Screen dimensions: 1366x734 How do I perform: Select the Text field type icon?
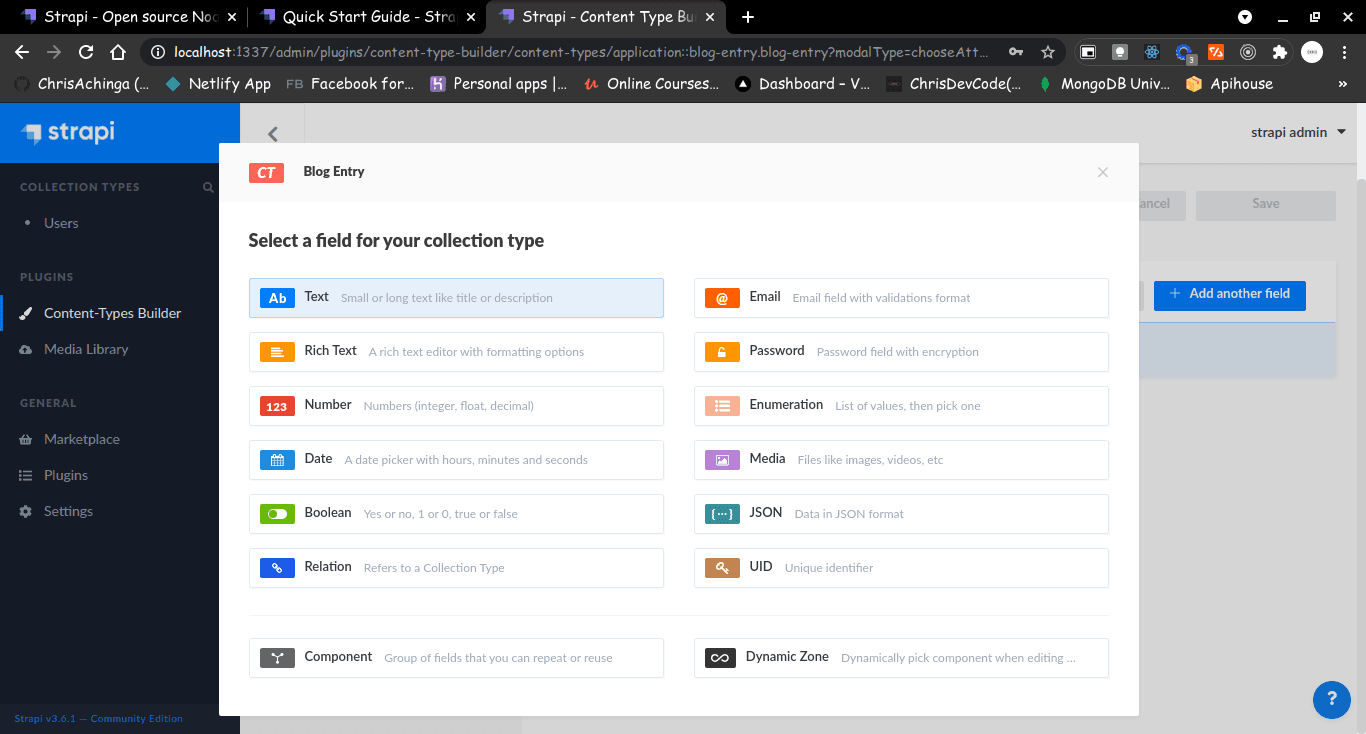coord(277,298)
